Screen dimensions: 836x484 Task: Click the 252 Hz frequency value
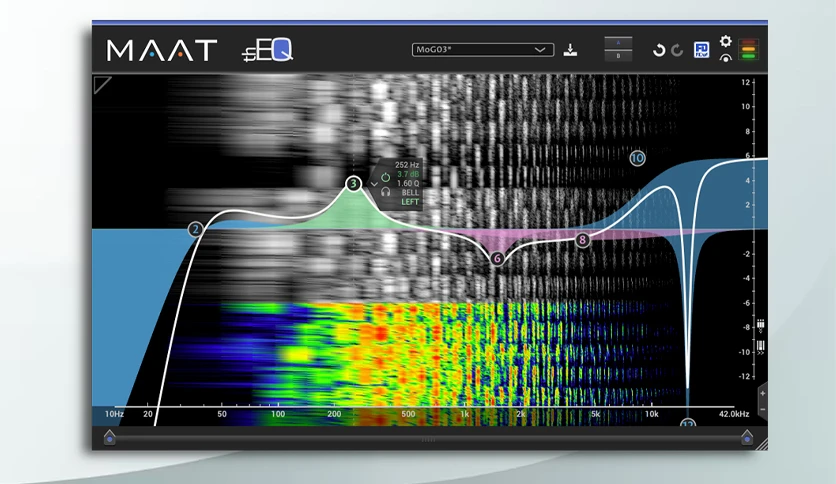(x=407, y=165)
